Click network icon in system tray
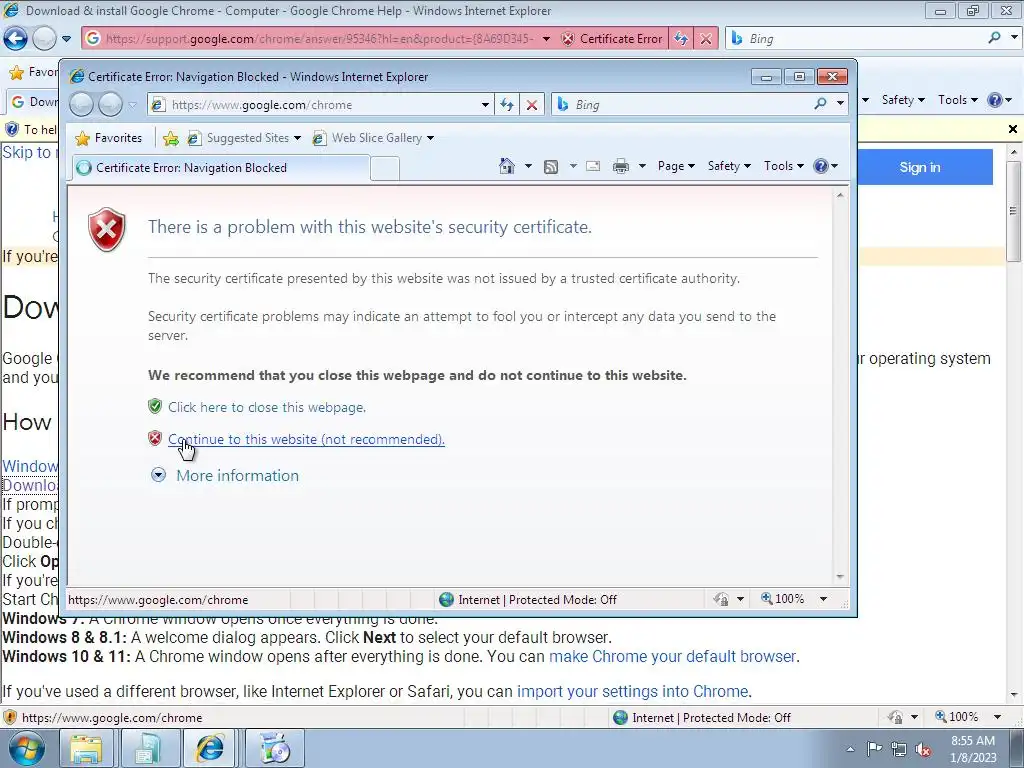1024x768 pixels. 899,749
